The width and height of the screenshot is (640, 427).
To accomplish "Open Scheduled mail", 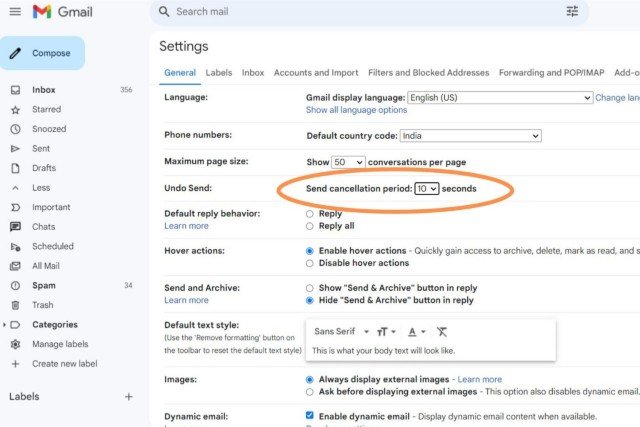I will (x=53, y=247).
